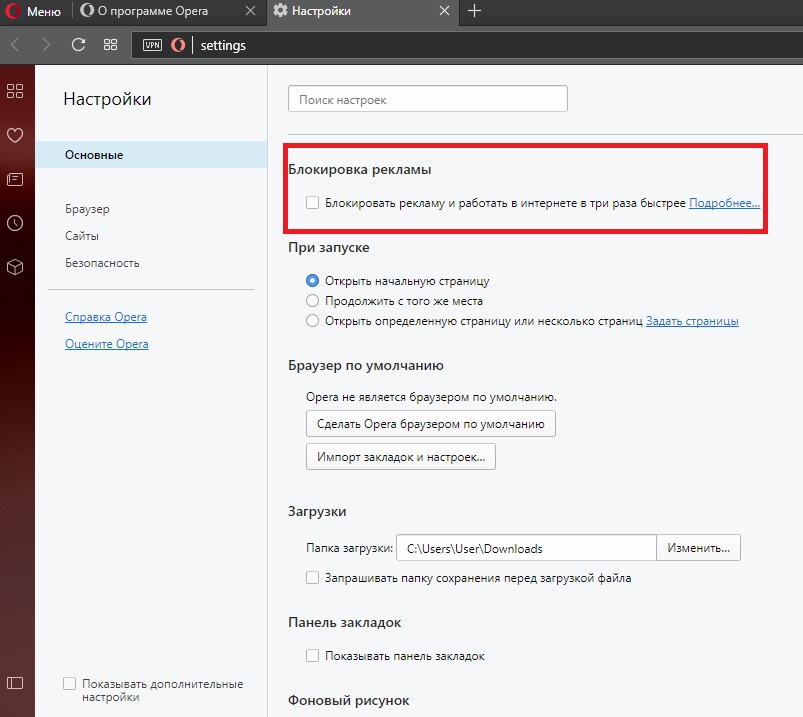Click the Поиск настроек search field
The height and width of the screenshot is (717, 803).
pos(428,99)
